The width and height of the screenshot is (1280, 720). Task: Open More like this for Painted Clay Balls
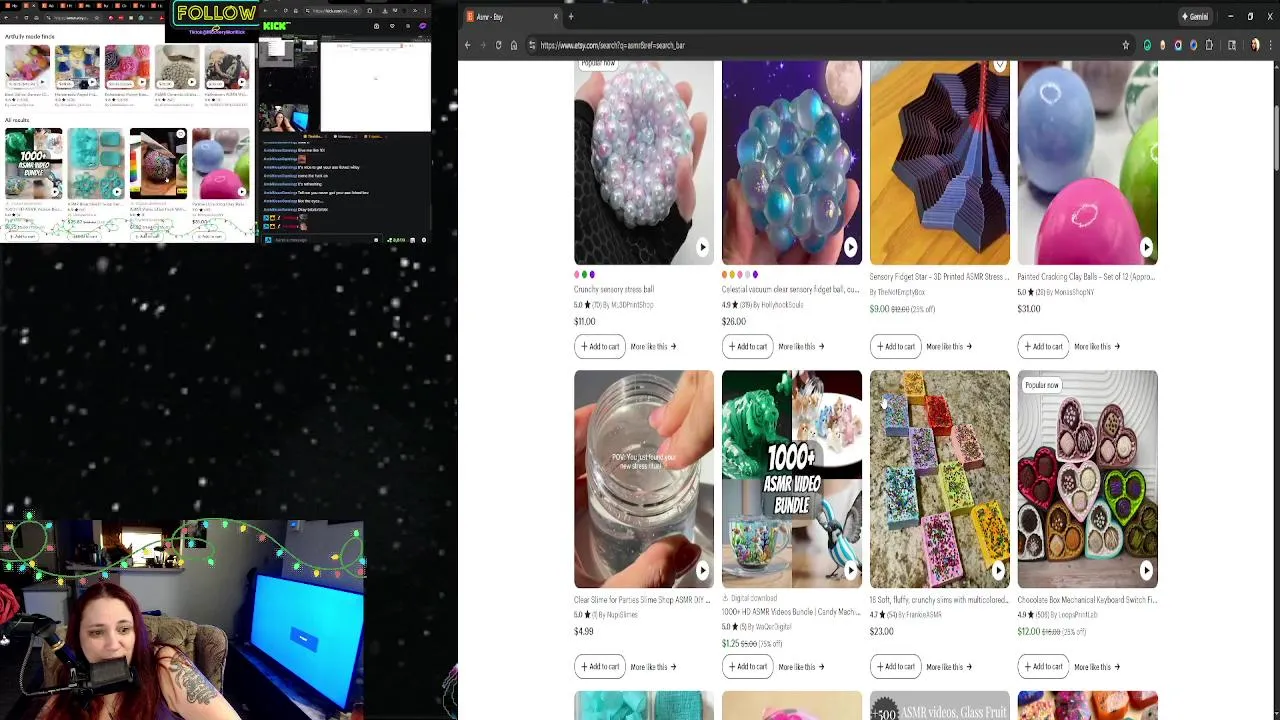point(1097,346)
